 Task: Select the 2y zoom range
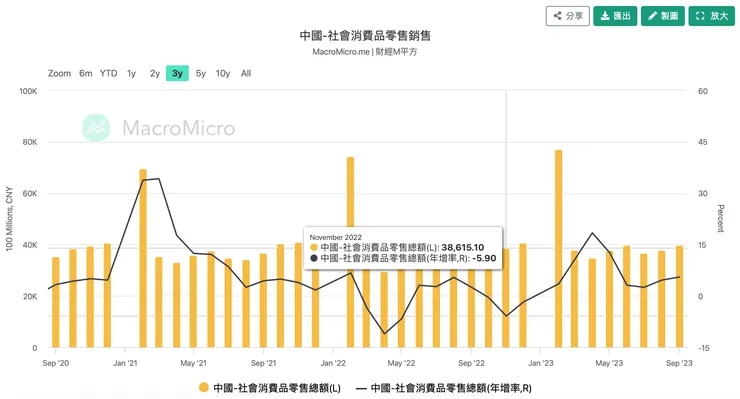click(x=155, y=73)
